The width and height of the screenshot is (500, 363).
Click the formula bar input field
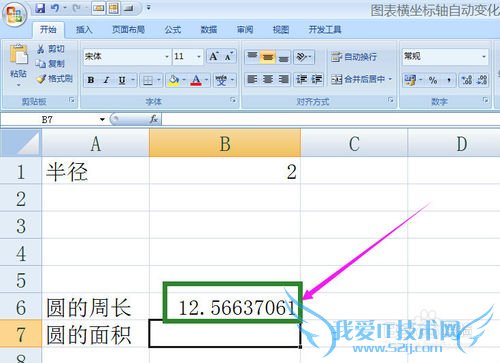[331, 119]
